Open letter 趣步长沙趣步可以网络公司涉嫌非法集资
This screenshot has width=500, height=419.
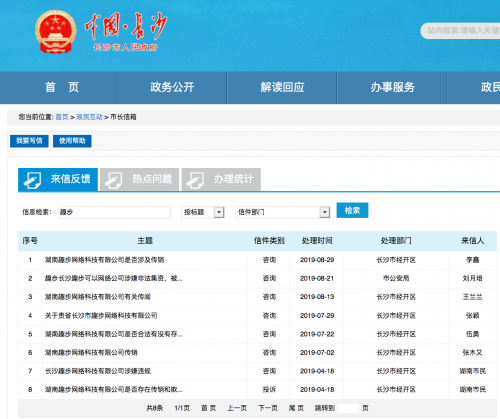(114, 278)
